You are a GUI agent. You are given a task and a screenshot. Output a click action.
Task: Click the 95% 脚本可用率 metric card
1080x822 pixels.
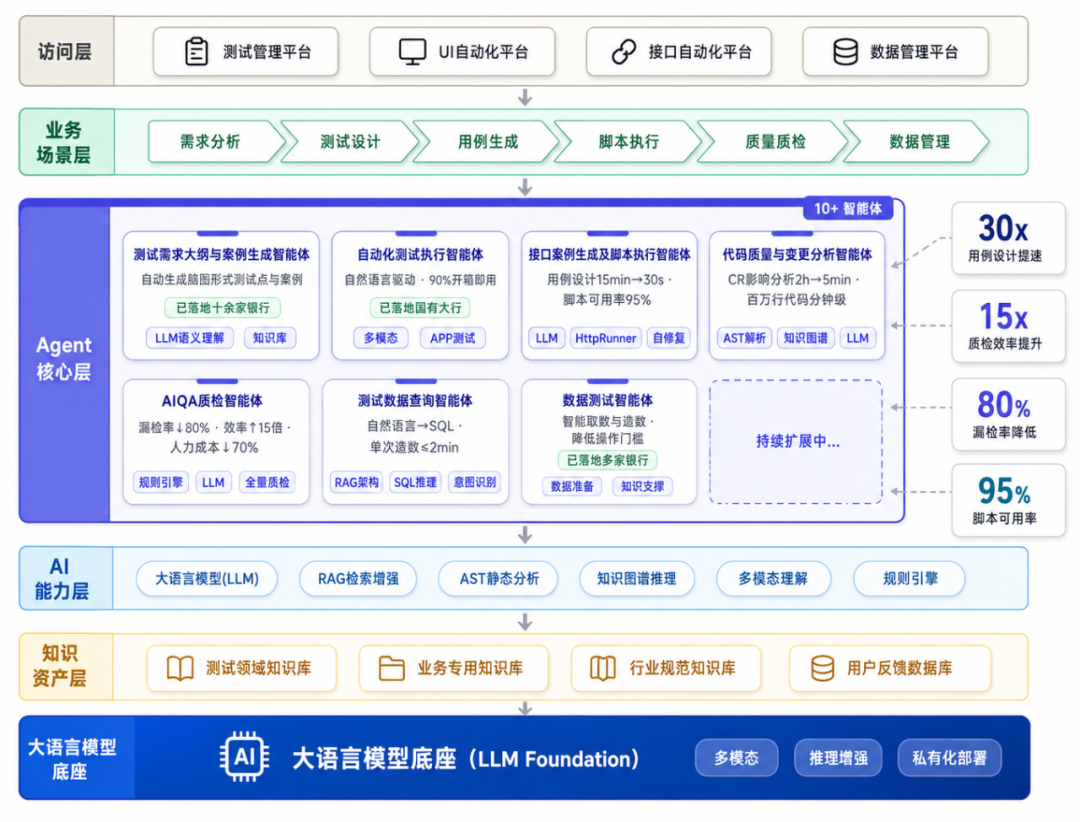(x=1008, y=501)
